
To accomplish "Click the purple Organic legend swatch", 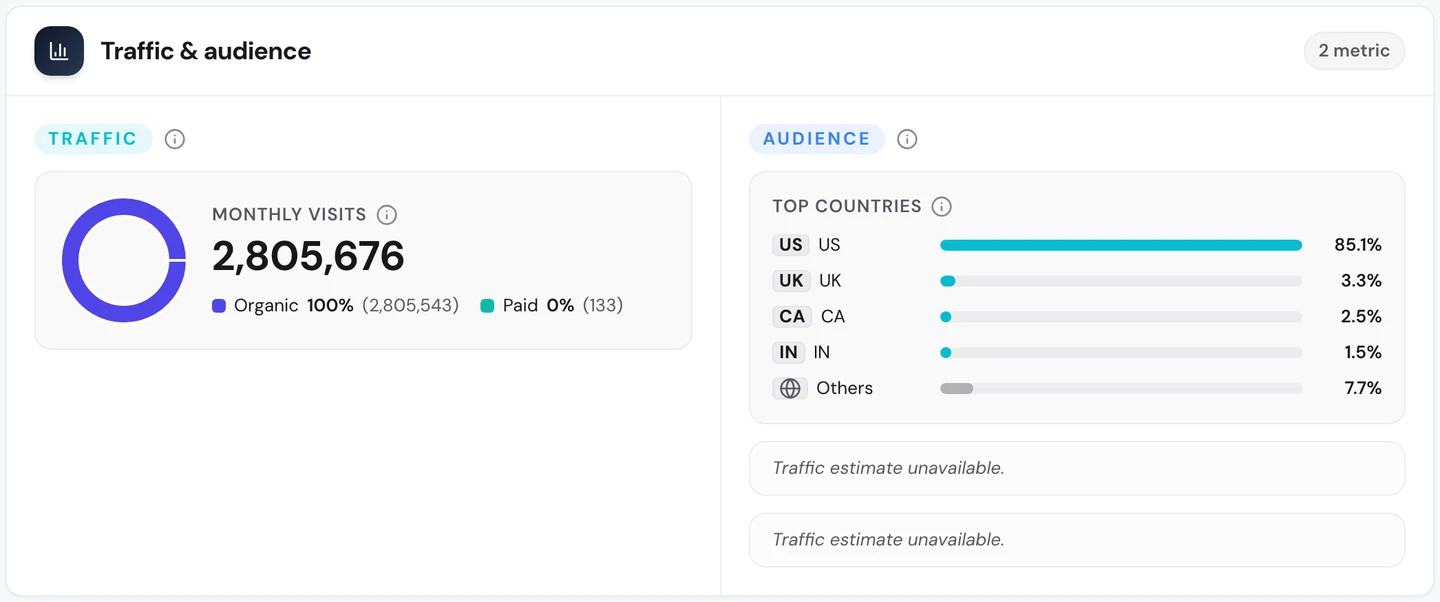I will (219, 306).
